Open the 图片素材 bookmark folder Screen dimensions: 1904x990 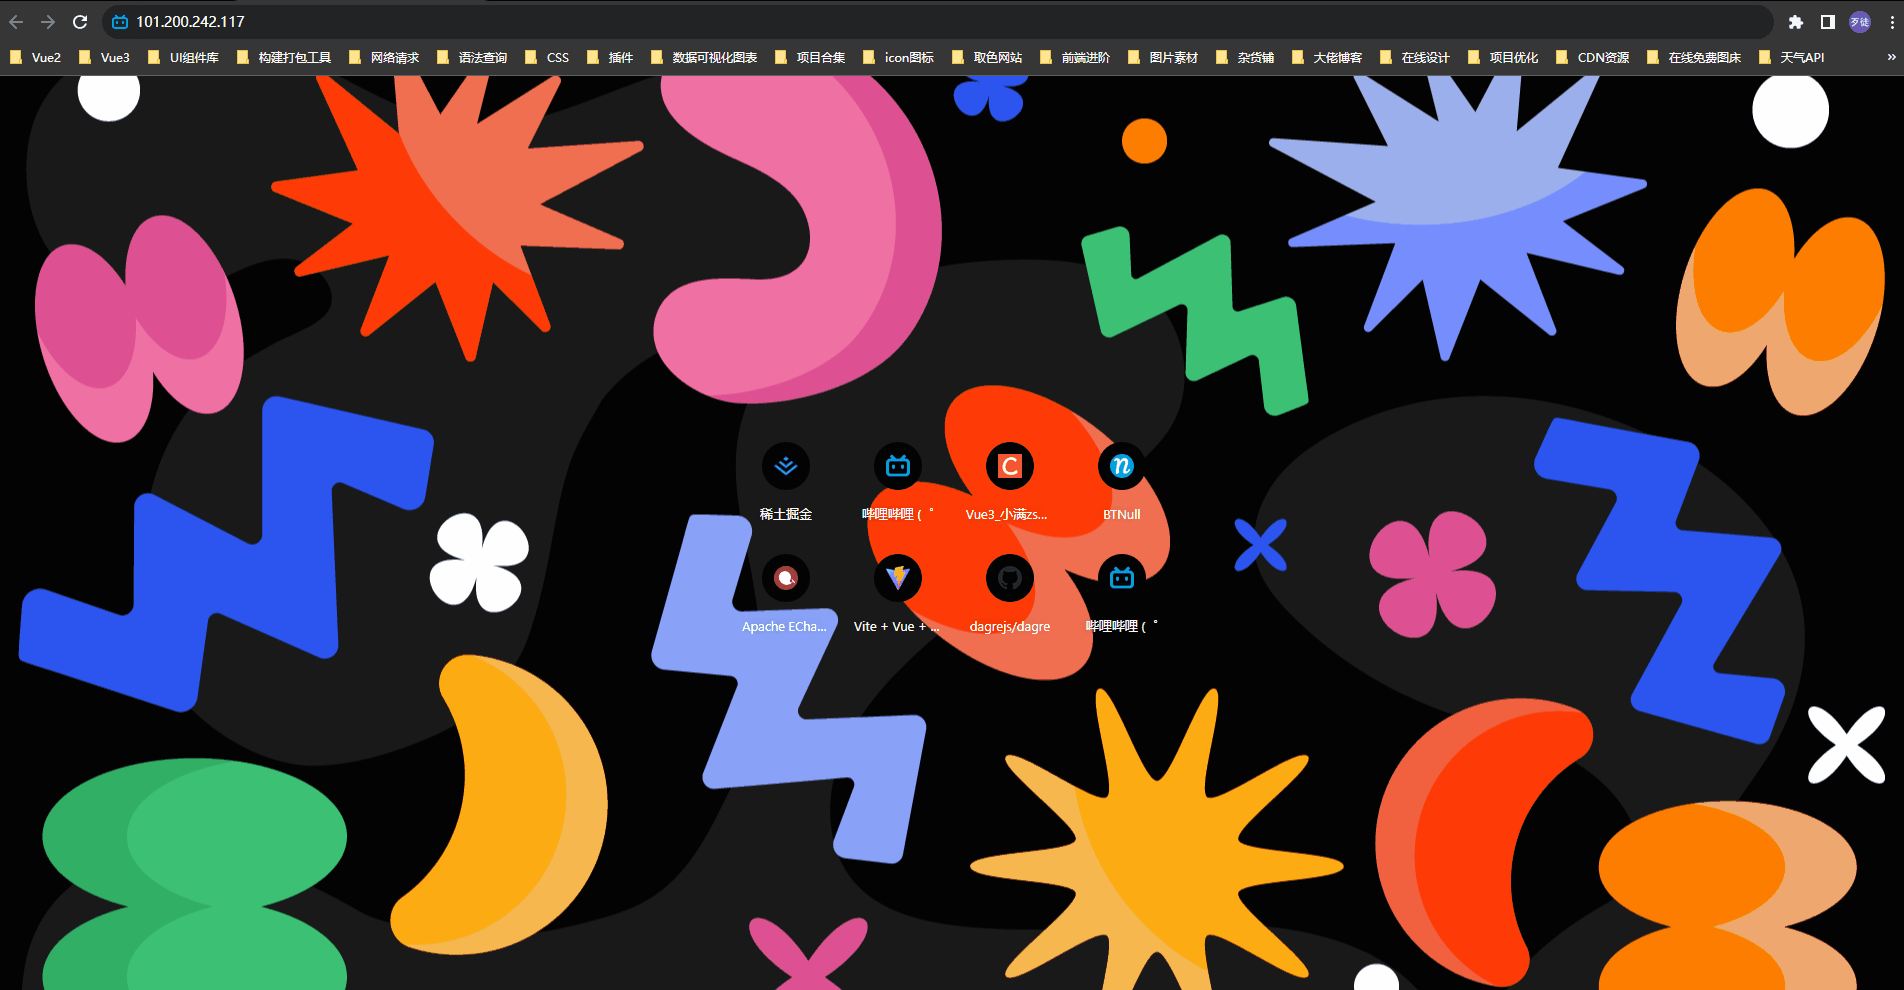1163,57
